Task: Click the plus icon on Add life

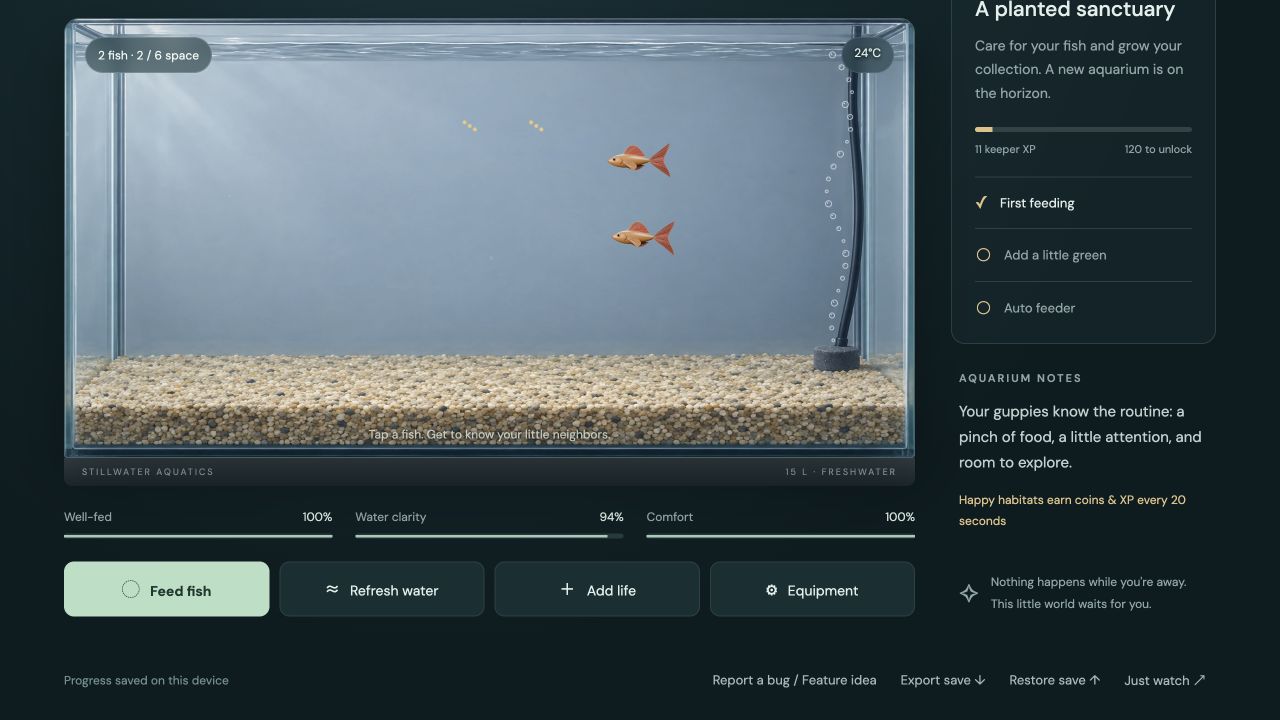Action: 567,589
